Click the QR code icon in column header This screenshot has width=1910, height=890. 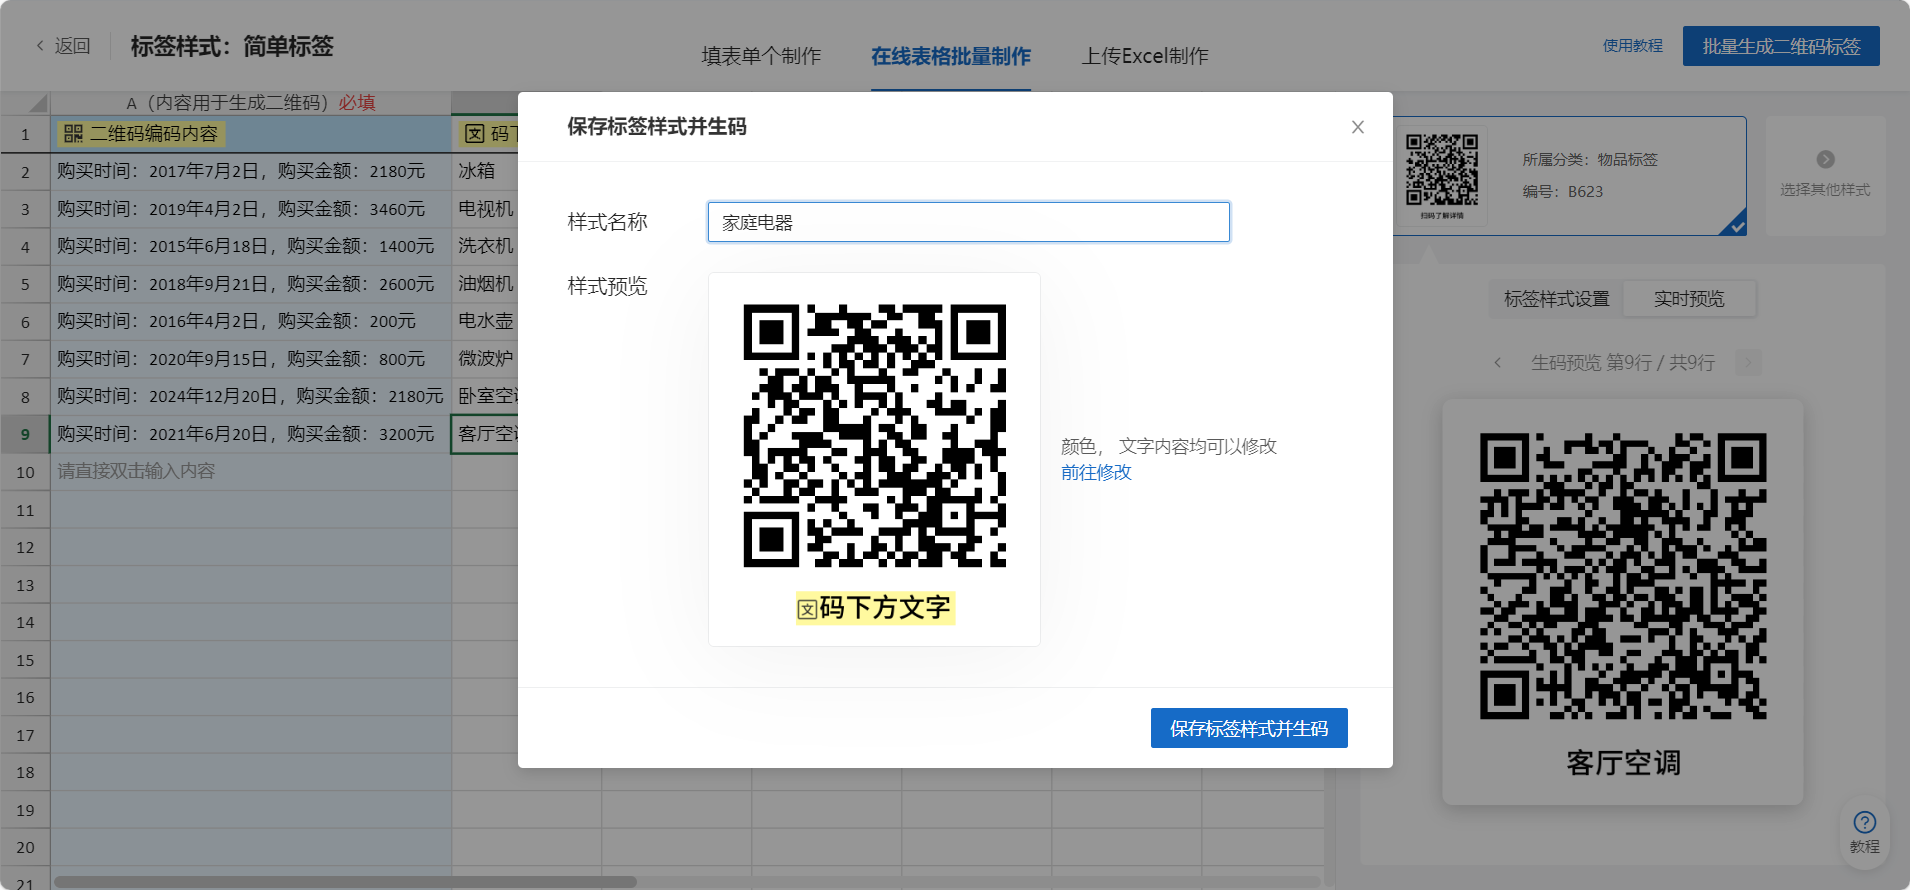tap(73, 134)
